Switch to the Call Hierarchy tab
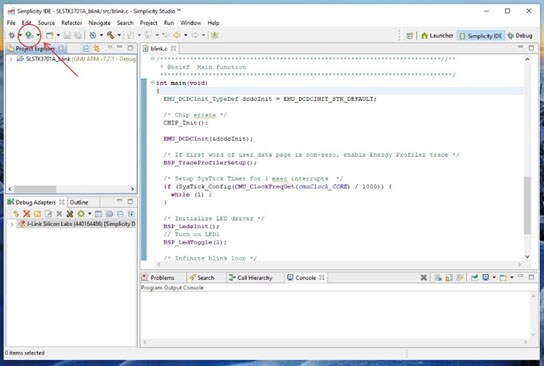This screenshot has width=544, height=366. [250, 278]
